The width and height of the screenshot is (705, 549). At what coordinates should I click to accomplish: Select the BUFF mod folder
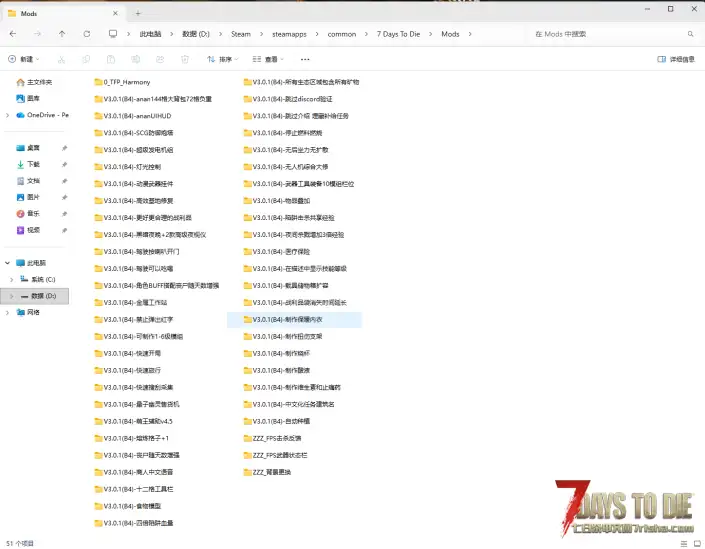[157, 286]
